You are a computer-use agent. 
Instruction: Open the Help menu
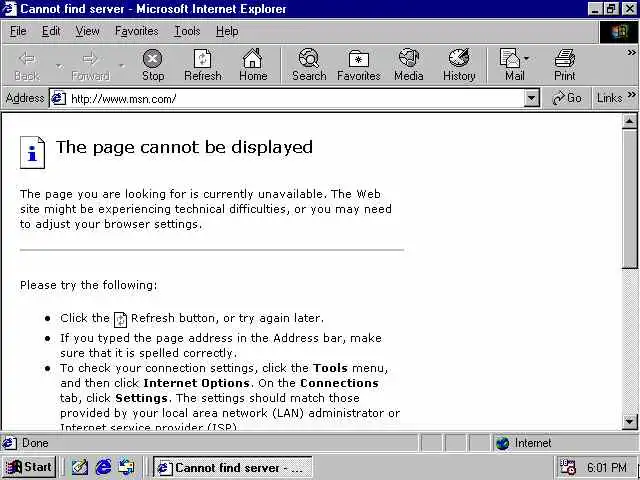(227, 31)
